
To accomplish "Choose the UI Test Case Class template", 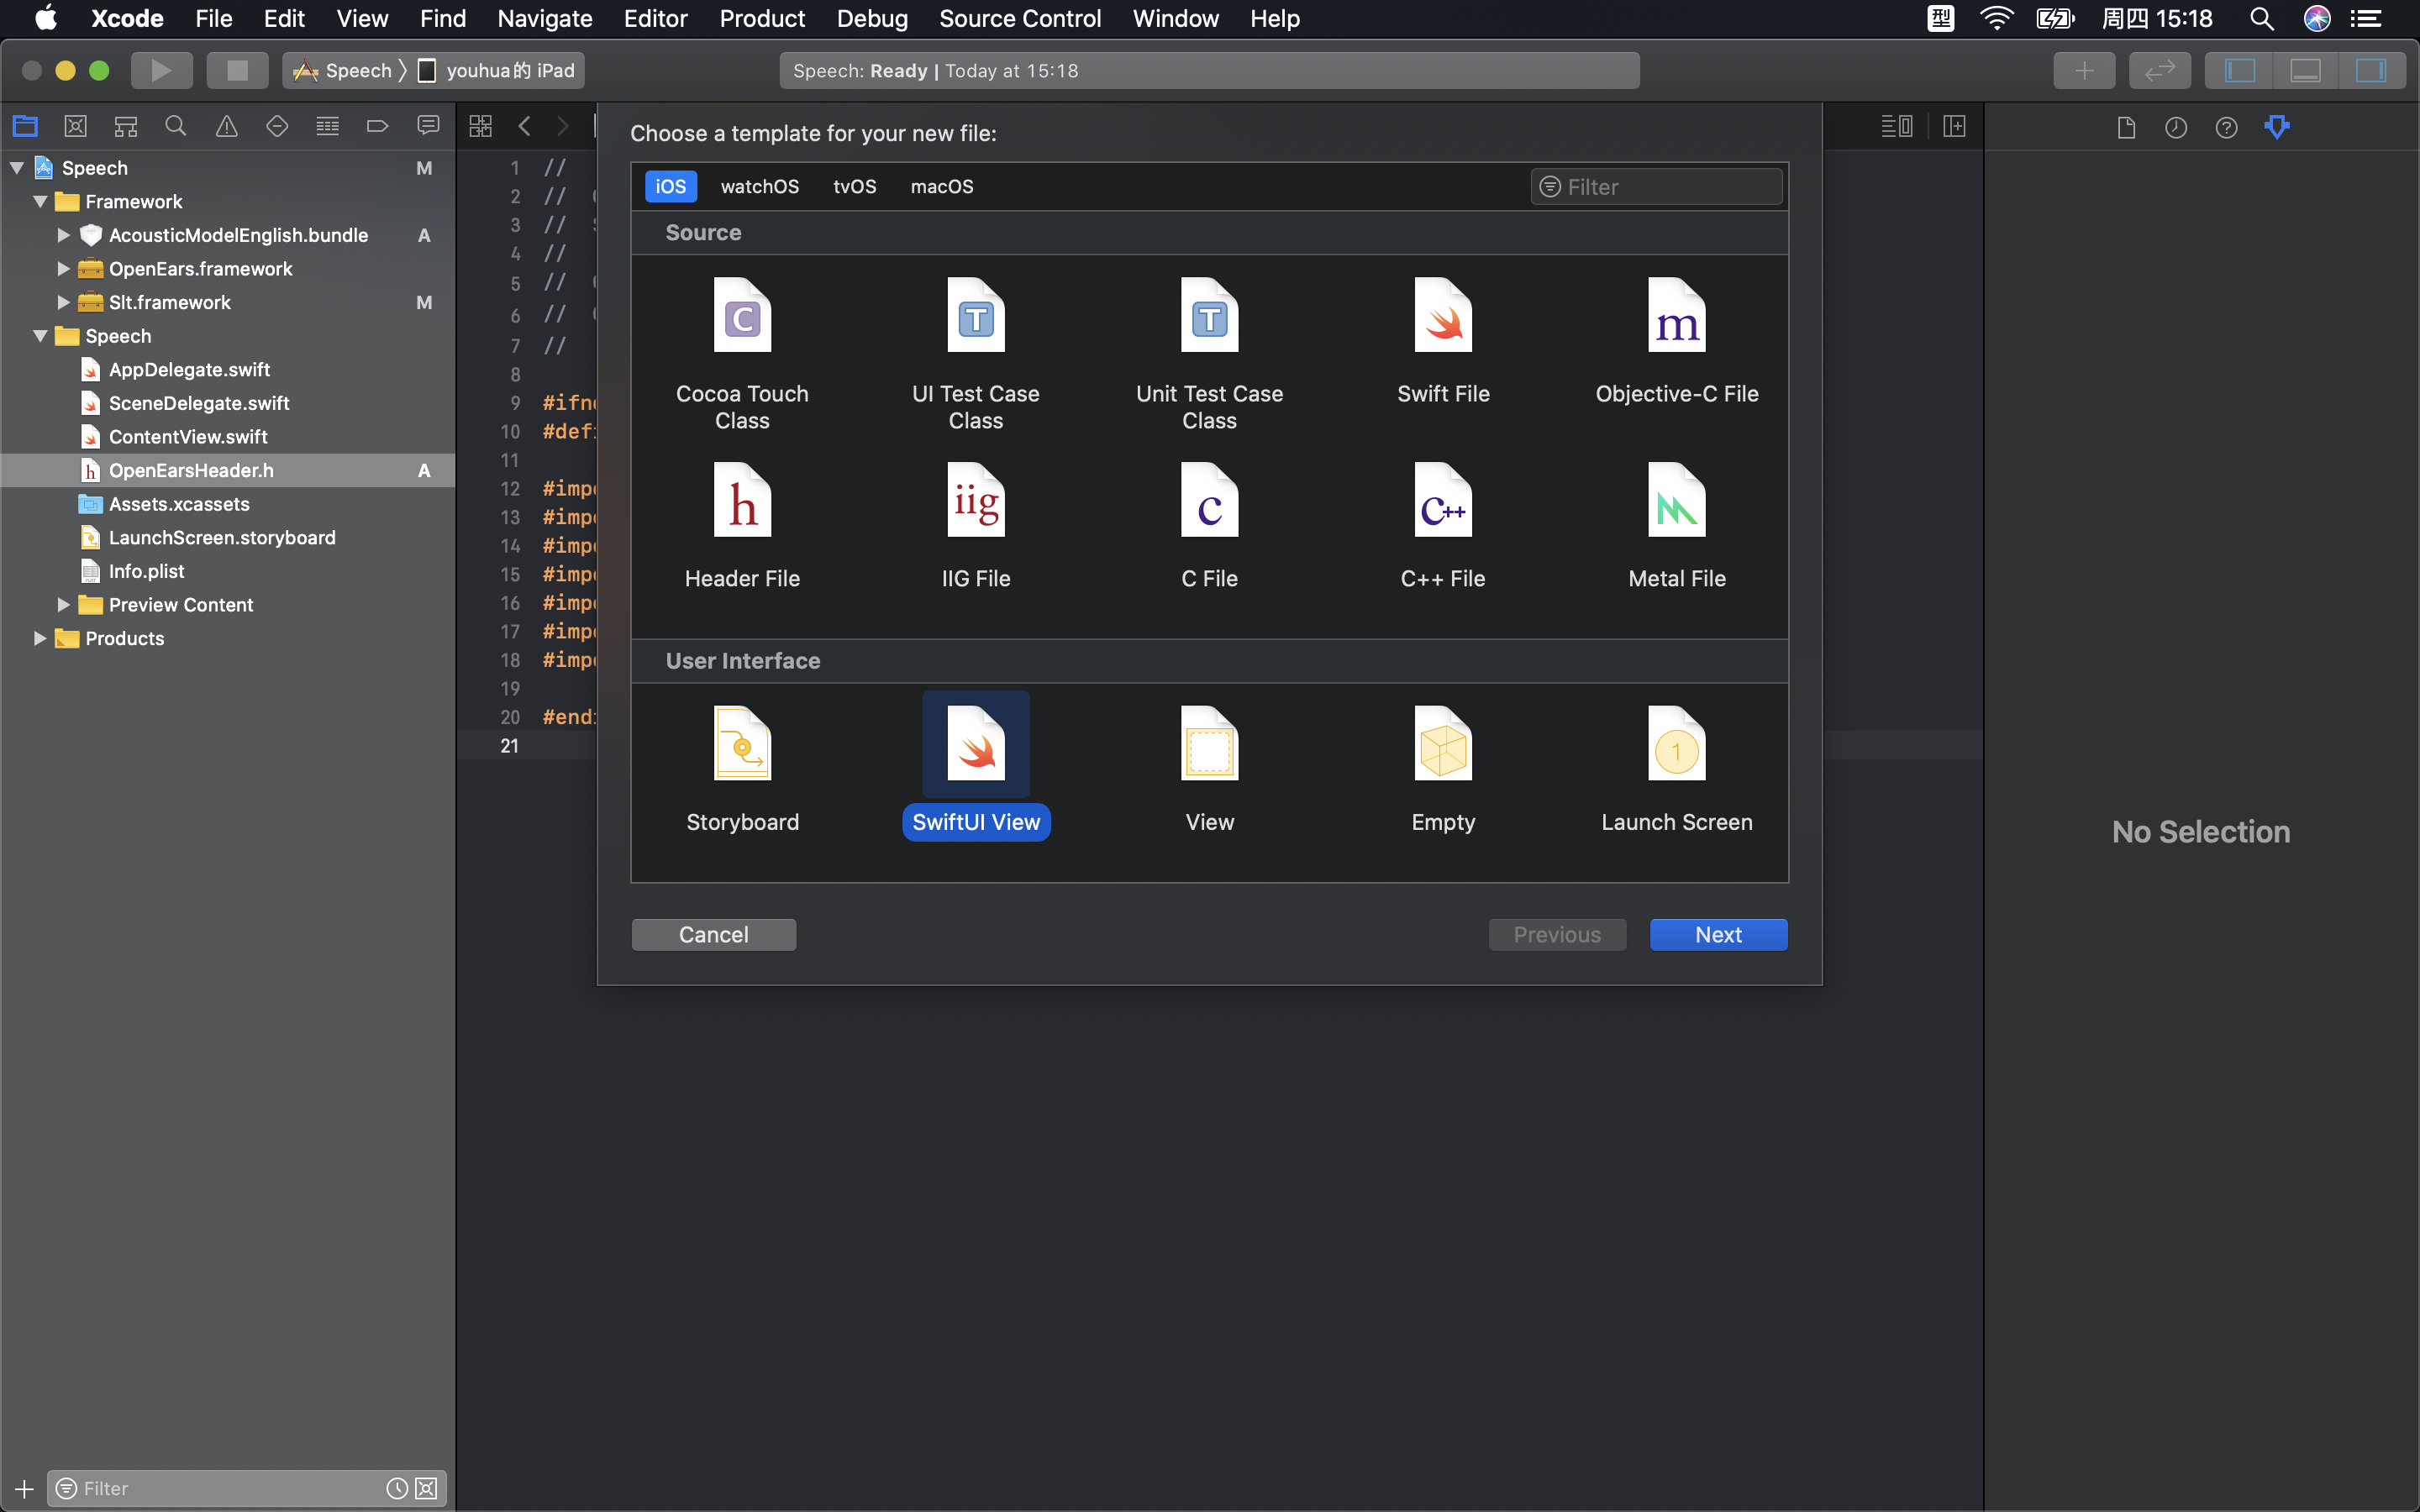I will [x=976, y=354].
